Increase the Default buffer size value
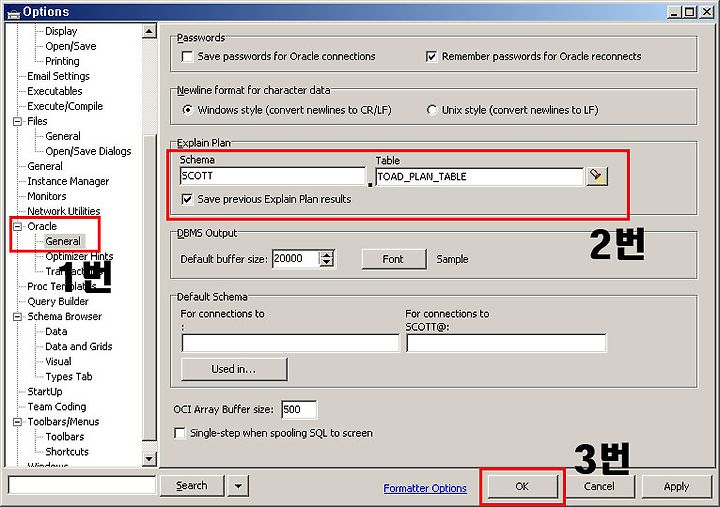 pyautogui.click(x=326, y=254)
